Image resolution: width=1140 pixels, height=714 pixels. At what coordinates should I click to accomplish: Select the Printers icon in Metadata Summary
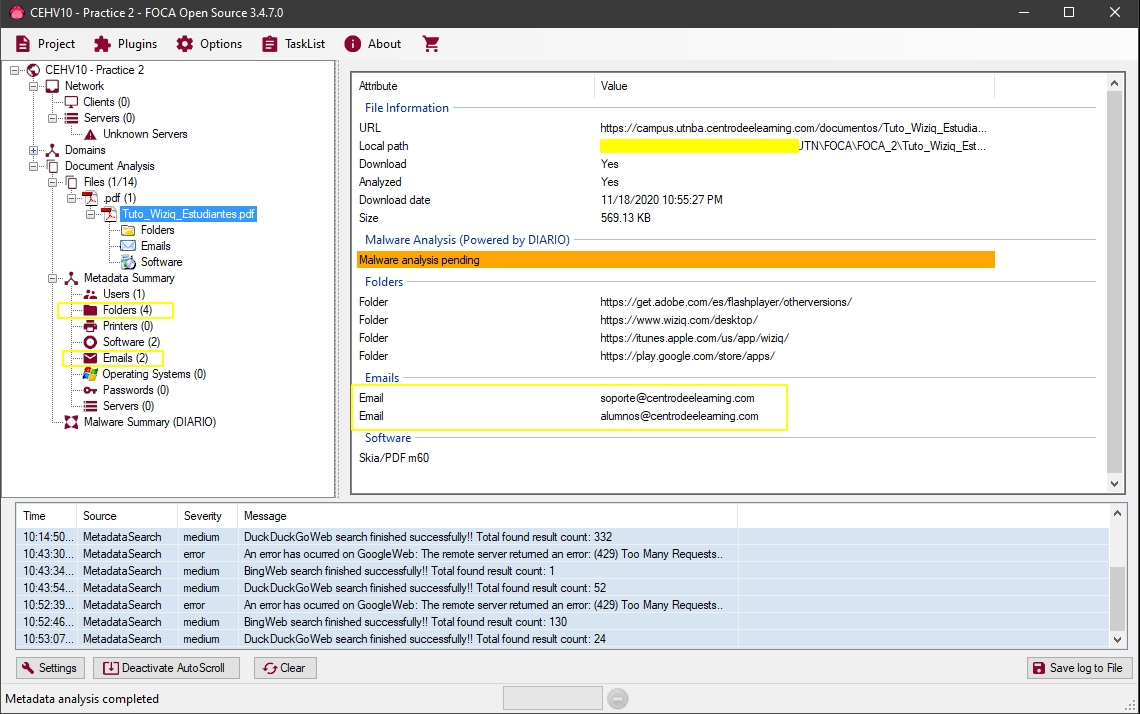(90, 326)
